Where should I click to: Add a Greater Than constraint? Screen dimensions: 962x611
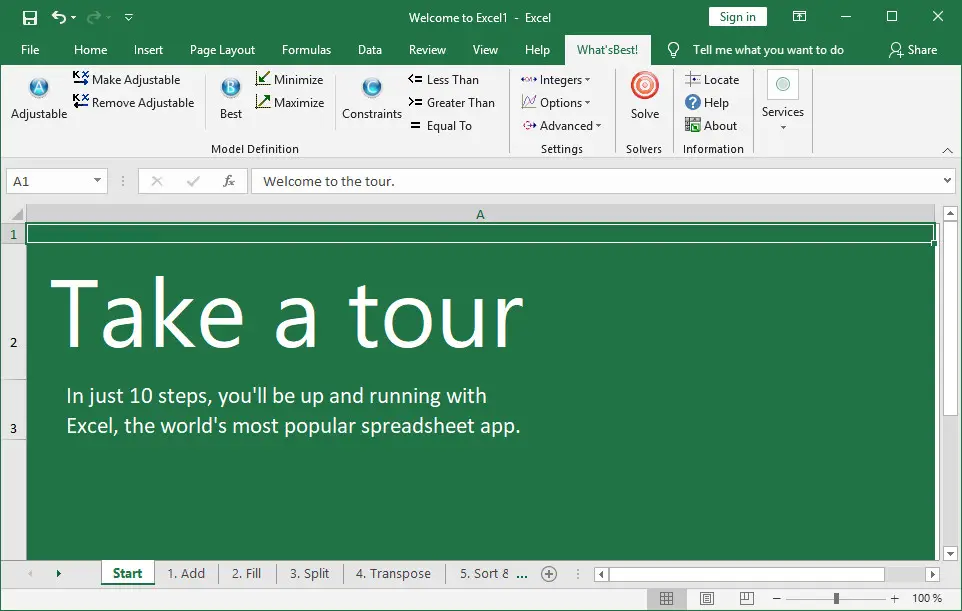(452, 102)
